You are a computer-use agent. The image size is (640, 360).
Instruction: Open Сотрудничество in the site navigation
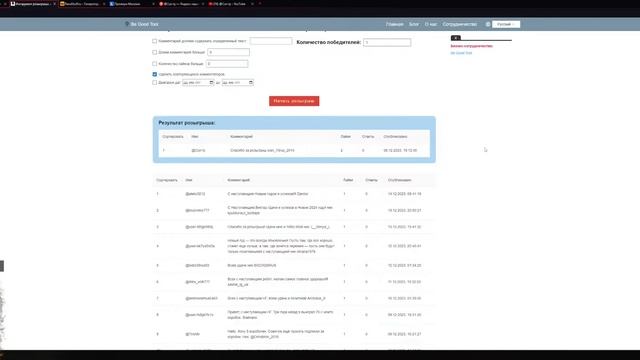pos(460,24)
